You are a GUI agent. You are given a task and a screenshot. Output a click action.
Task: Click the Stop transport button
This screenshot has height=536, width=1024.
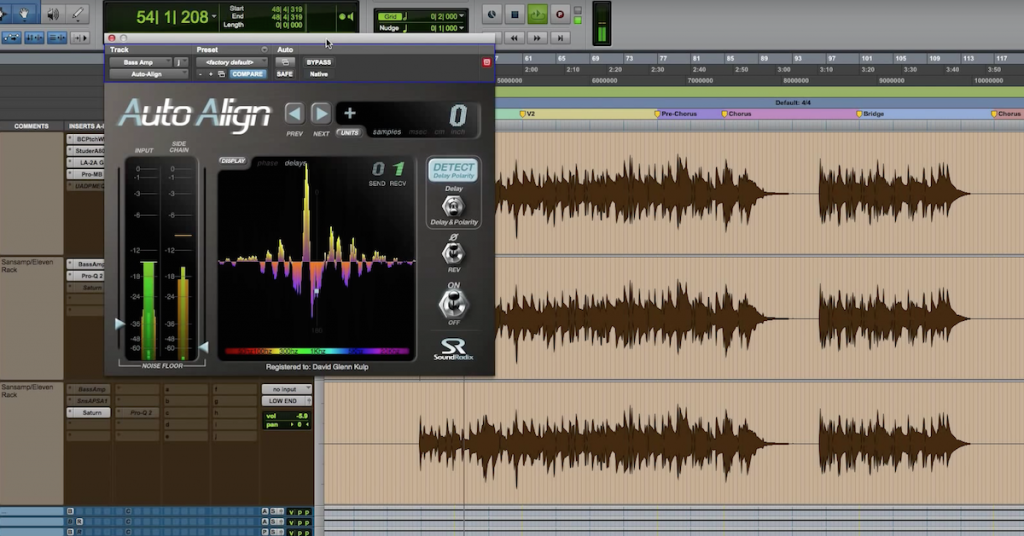[515, 14]
